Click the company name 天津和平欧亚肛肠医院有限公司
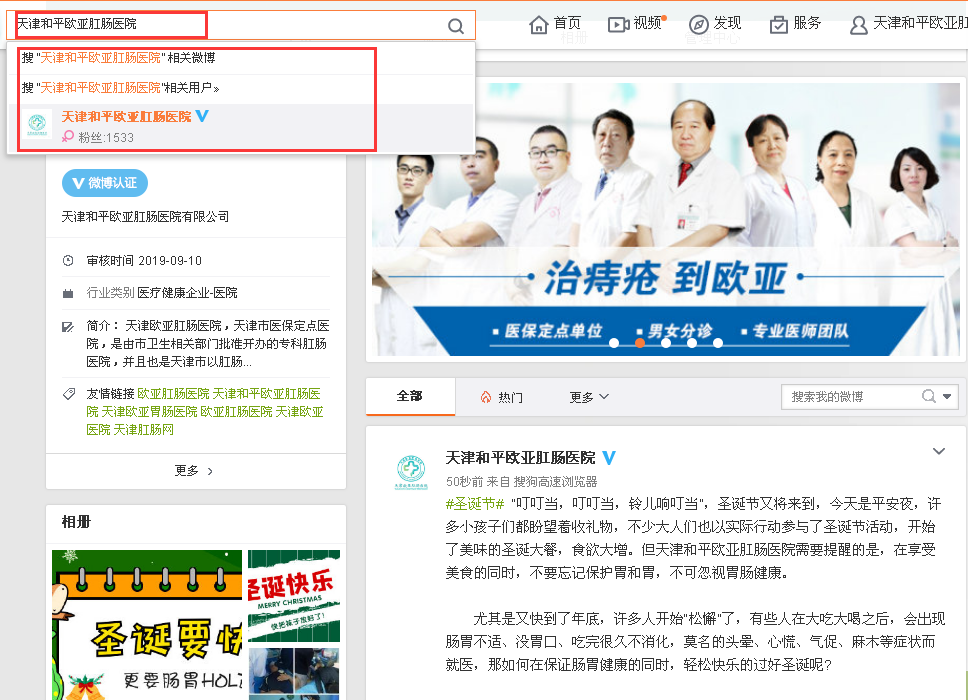This screenshot has height=700, width=968. pyautogui.click(x=145, y=217)
